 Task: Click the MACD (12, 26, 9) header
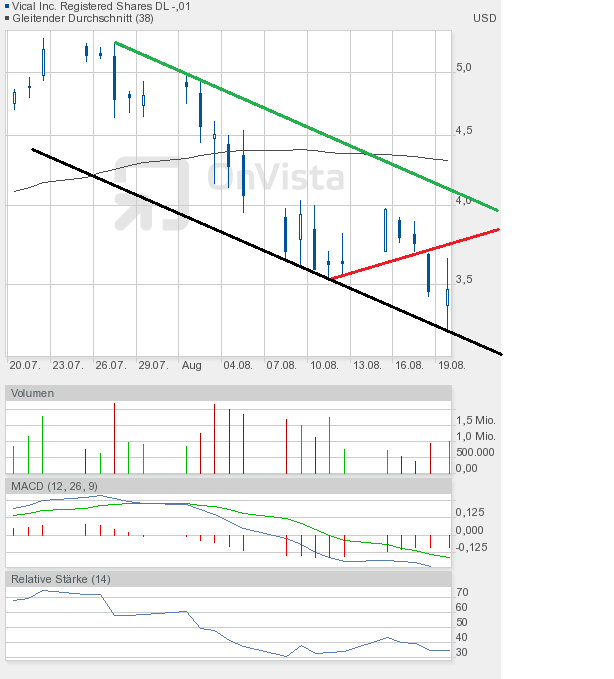pyautogui.click(x=57, y=485)
